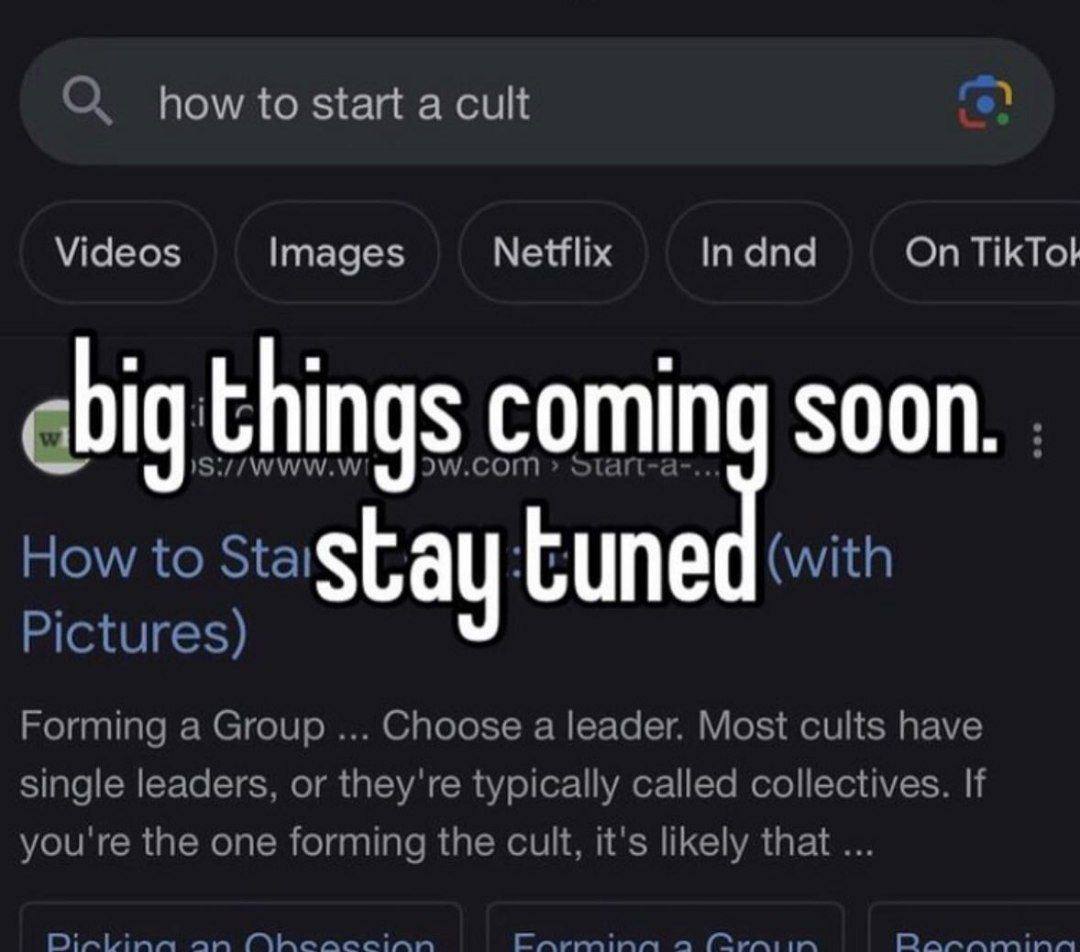This screenshot has width=1080, height=952.
Task: Select the Images filter chip
Action: pos(337,251)
